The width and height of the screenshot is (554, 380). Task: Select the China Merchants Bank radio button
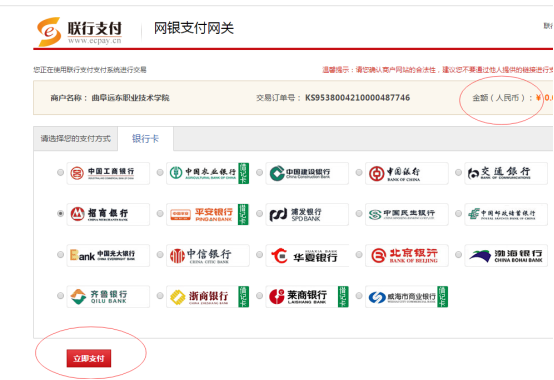[x=60, y=214]
